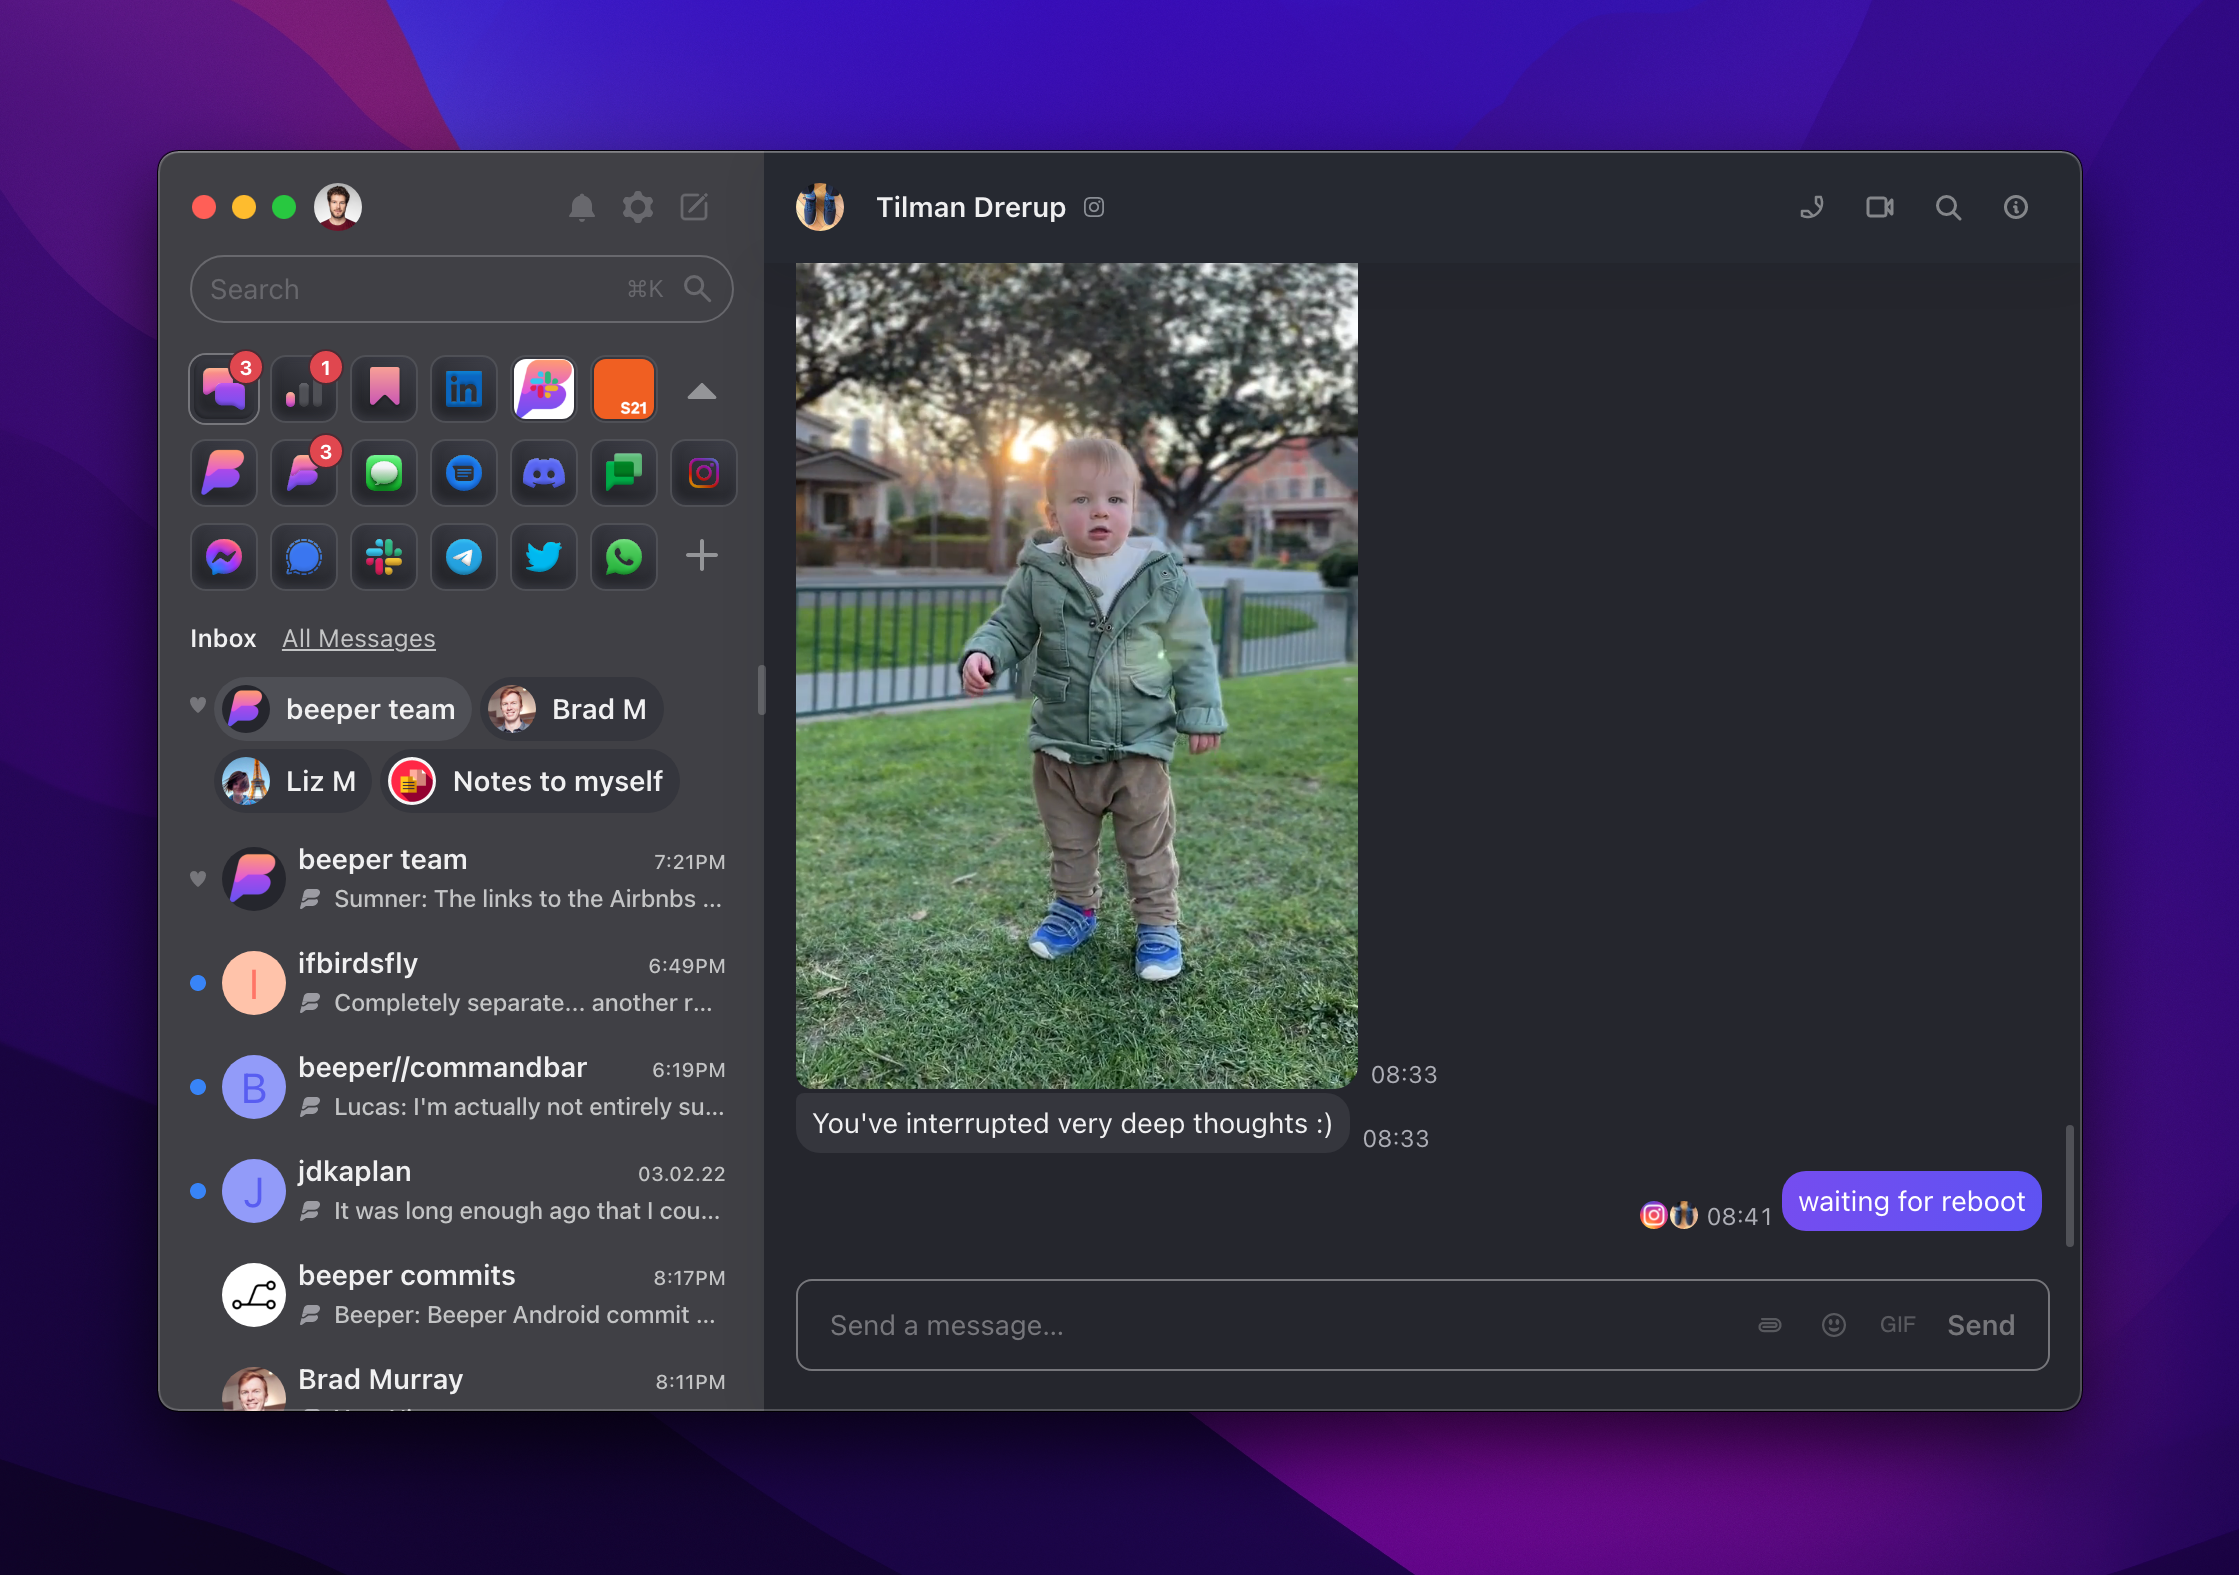
Task: Switch to All Messages tab
Action: coord(358,636)
